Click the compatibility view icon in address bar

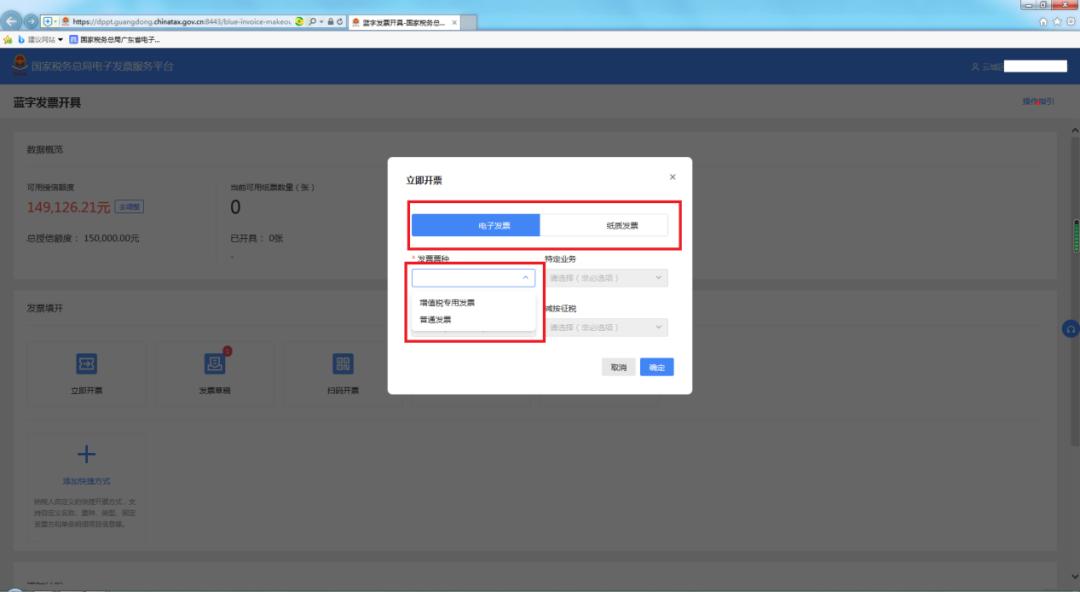[x=300, y=21]
